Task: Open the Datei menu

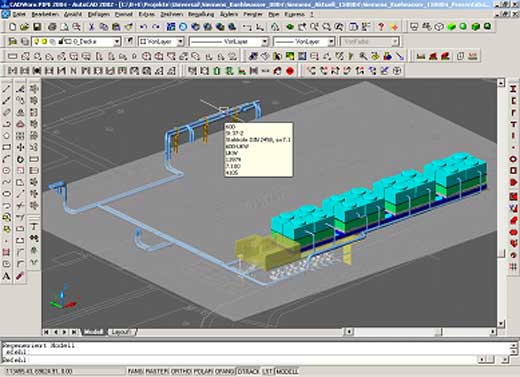Action: [19, 15]
